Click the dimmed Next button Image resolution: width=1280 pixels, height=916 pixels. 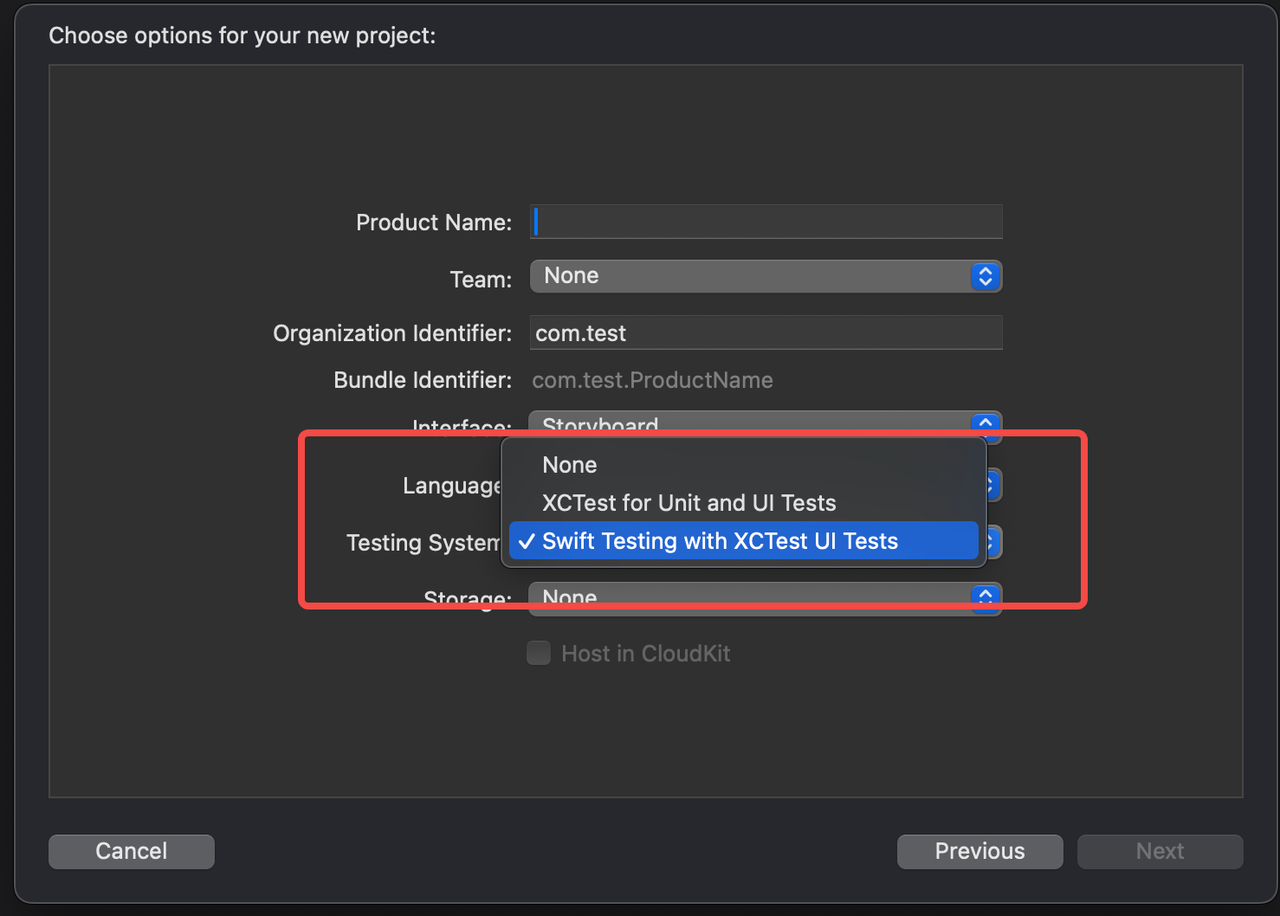1159,851
